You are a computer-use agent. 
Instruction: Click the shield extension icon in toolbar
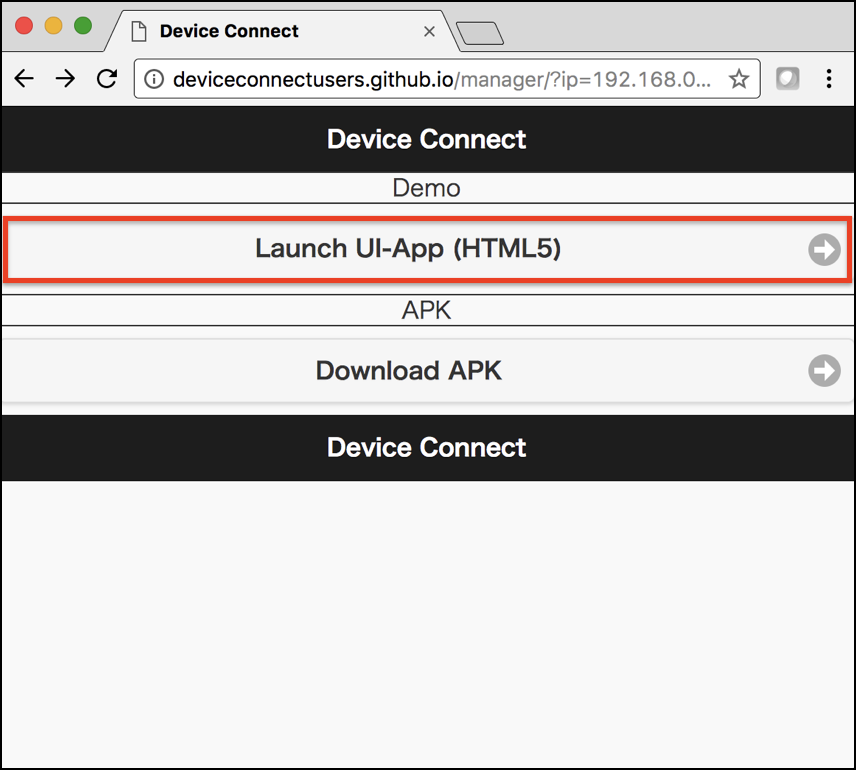788,79
